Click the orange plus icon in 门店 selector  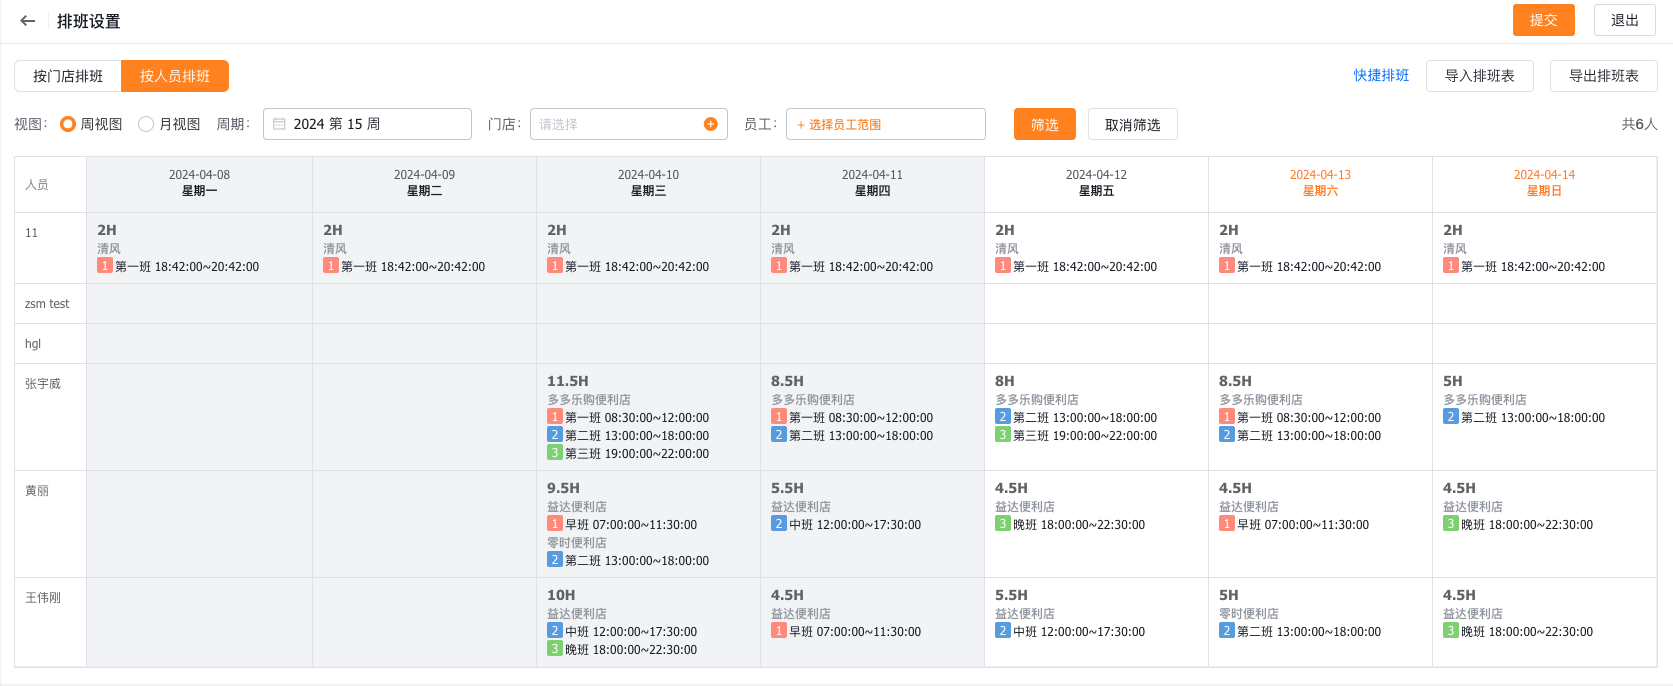coord(711,124)
